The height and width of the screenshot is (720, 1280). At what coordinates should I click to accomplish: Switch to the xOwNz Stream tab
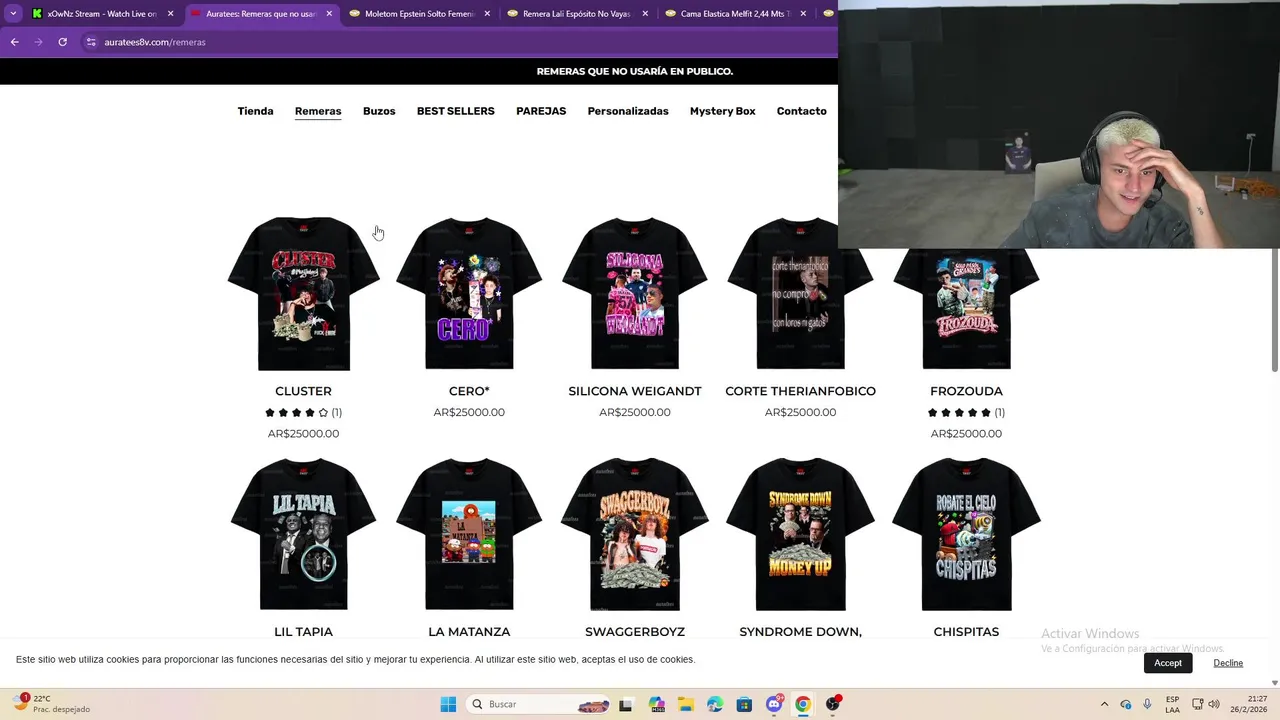[x=102, y=14]
